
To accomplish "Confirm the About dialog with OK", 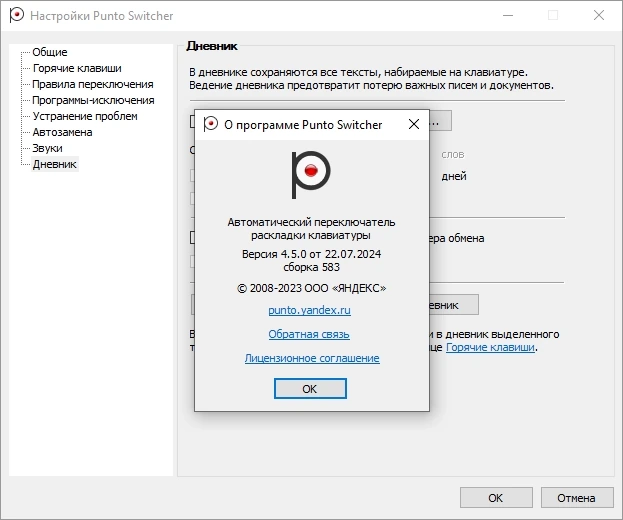I will [x=310, y=389].
